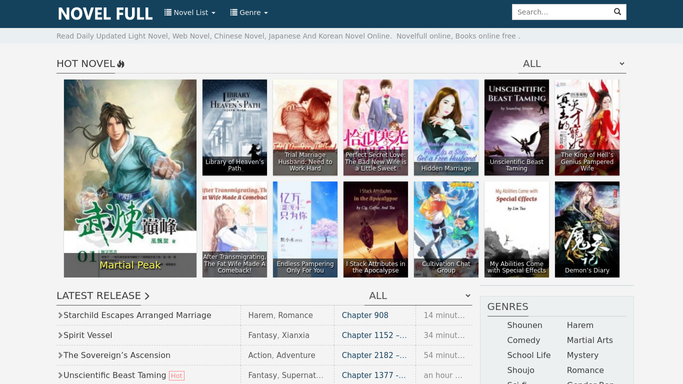Select the School Life genre
Viewport: 683px width, 384px height.
click(529, 355)
